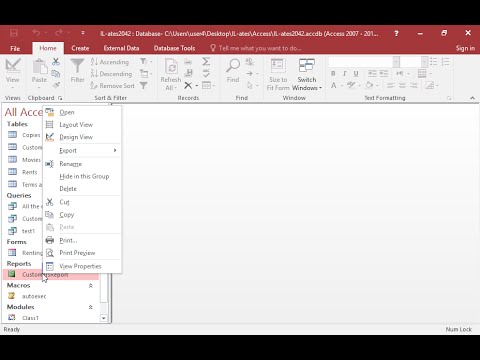Viewport: 480px width, 360px height.
Task: Click the Help question mark icon
Action: [396, 33]
